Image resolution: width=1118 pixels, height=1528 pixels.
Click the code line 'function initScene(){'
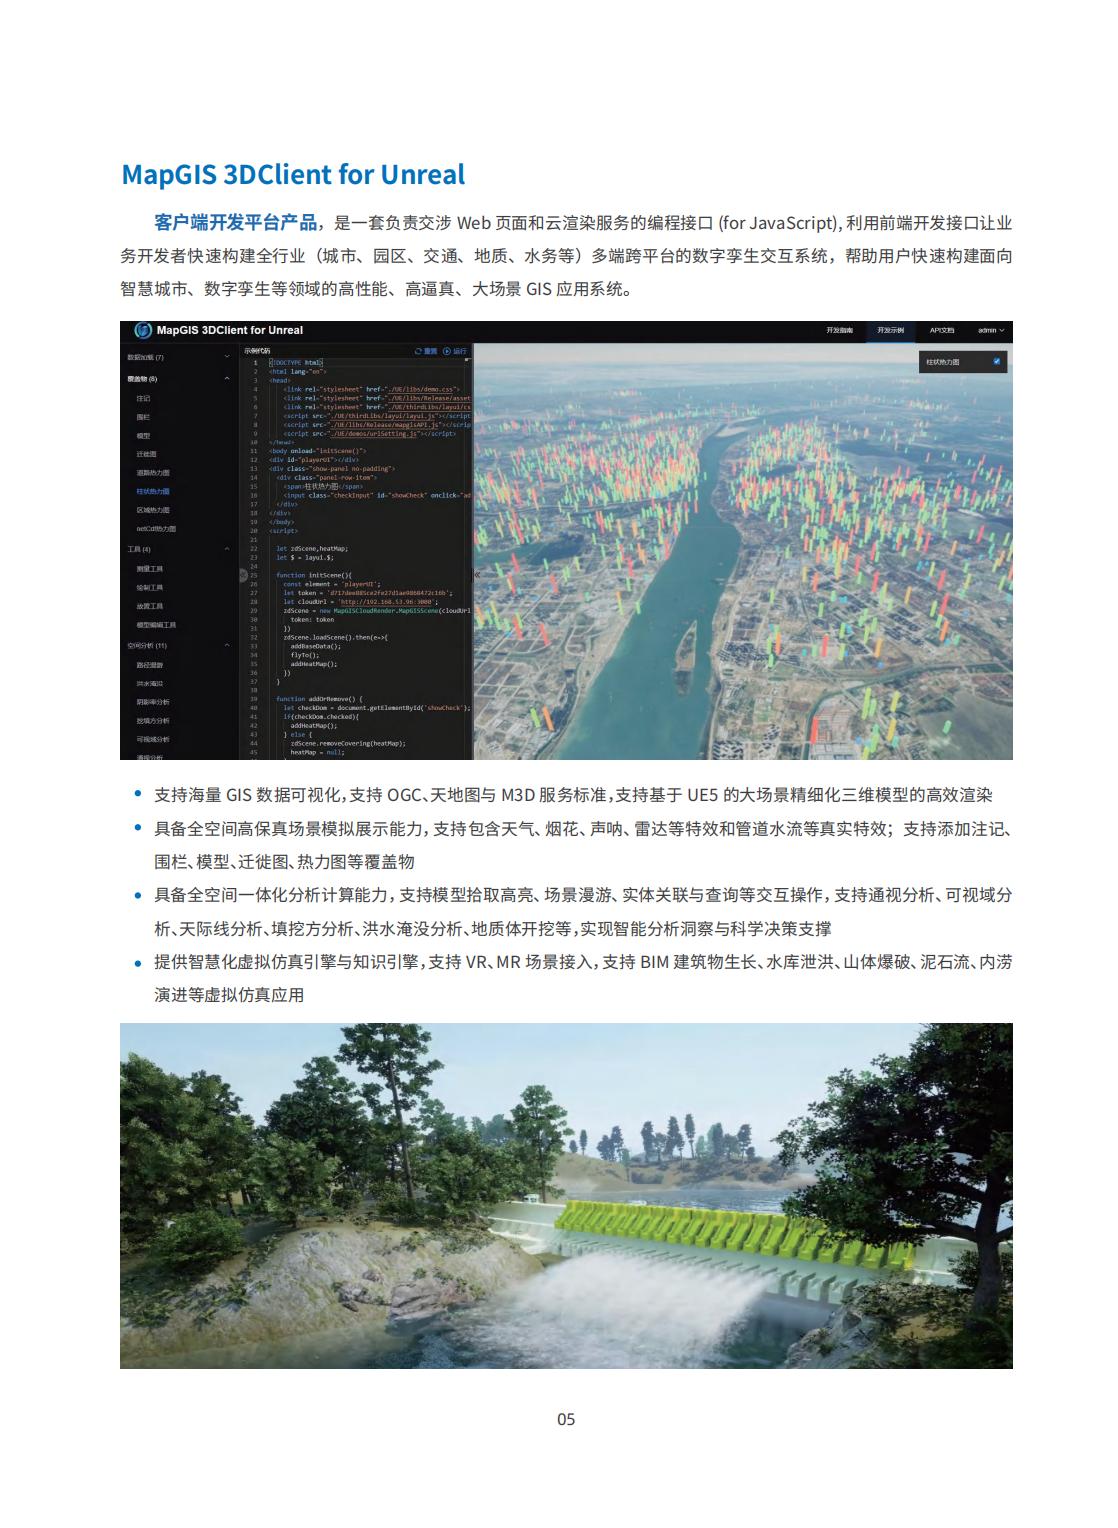point(314,575)
